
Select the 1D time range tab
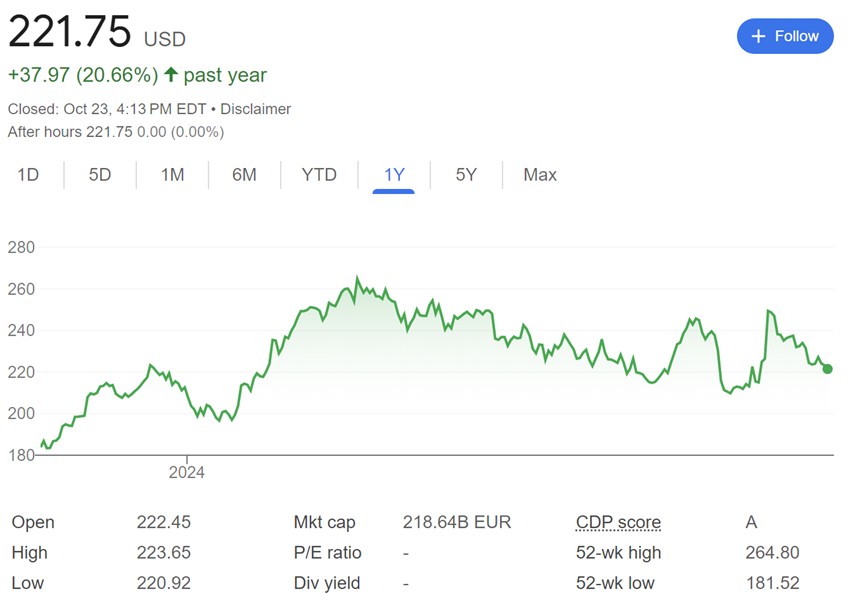pos(28,175)
